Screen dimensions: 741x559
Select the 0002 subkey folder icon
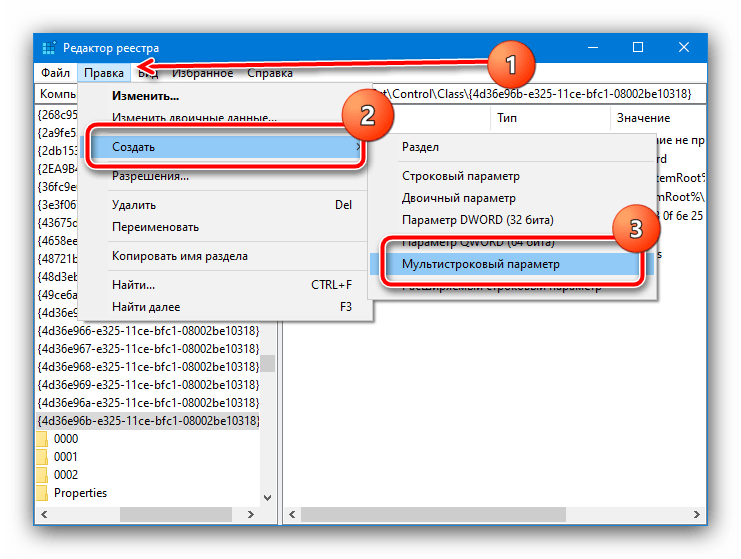click(x=42, y=475)
